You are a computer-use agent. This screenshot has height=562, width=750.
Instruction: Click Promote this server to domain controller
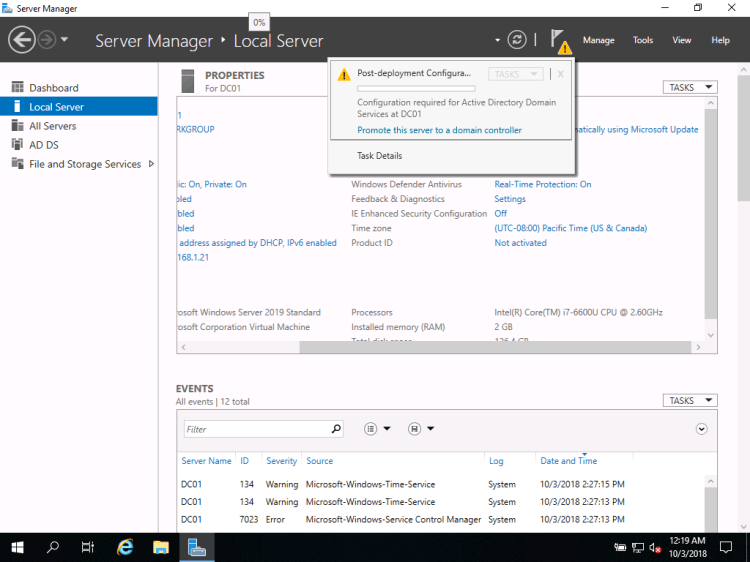[439, 130]
